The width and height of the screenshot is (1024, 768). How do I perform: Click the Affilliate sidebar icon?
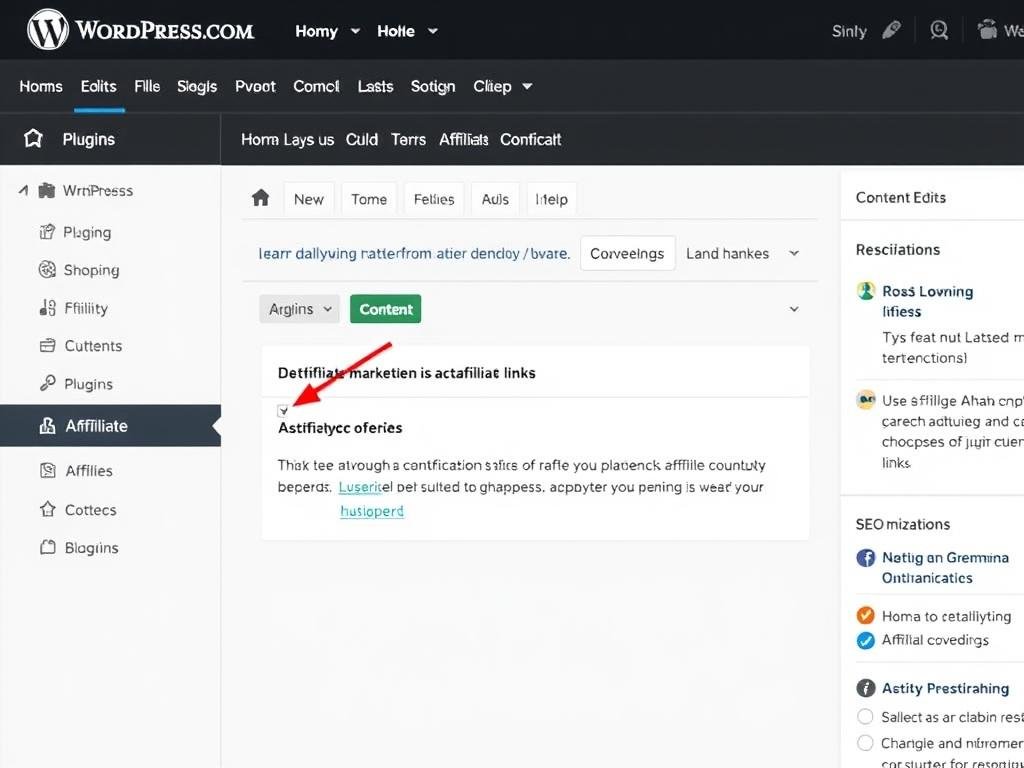pyautogui.click(x=46, y=426)
